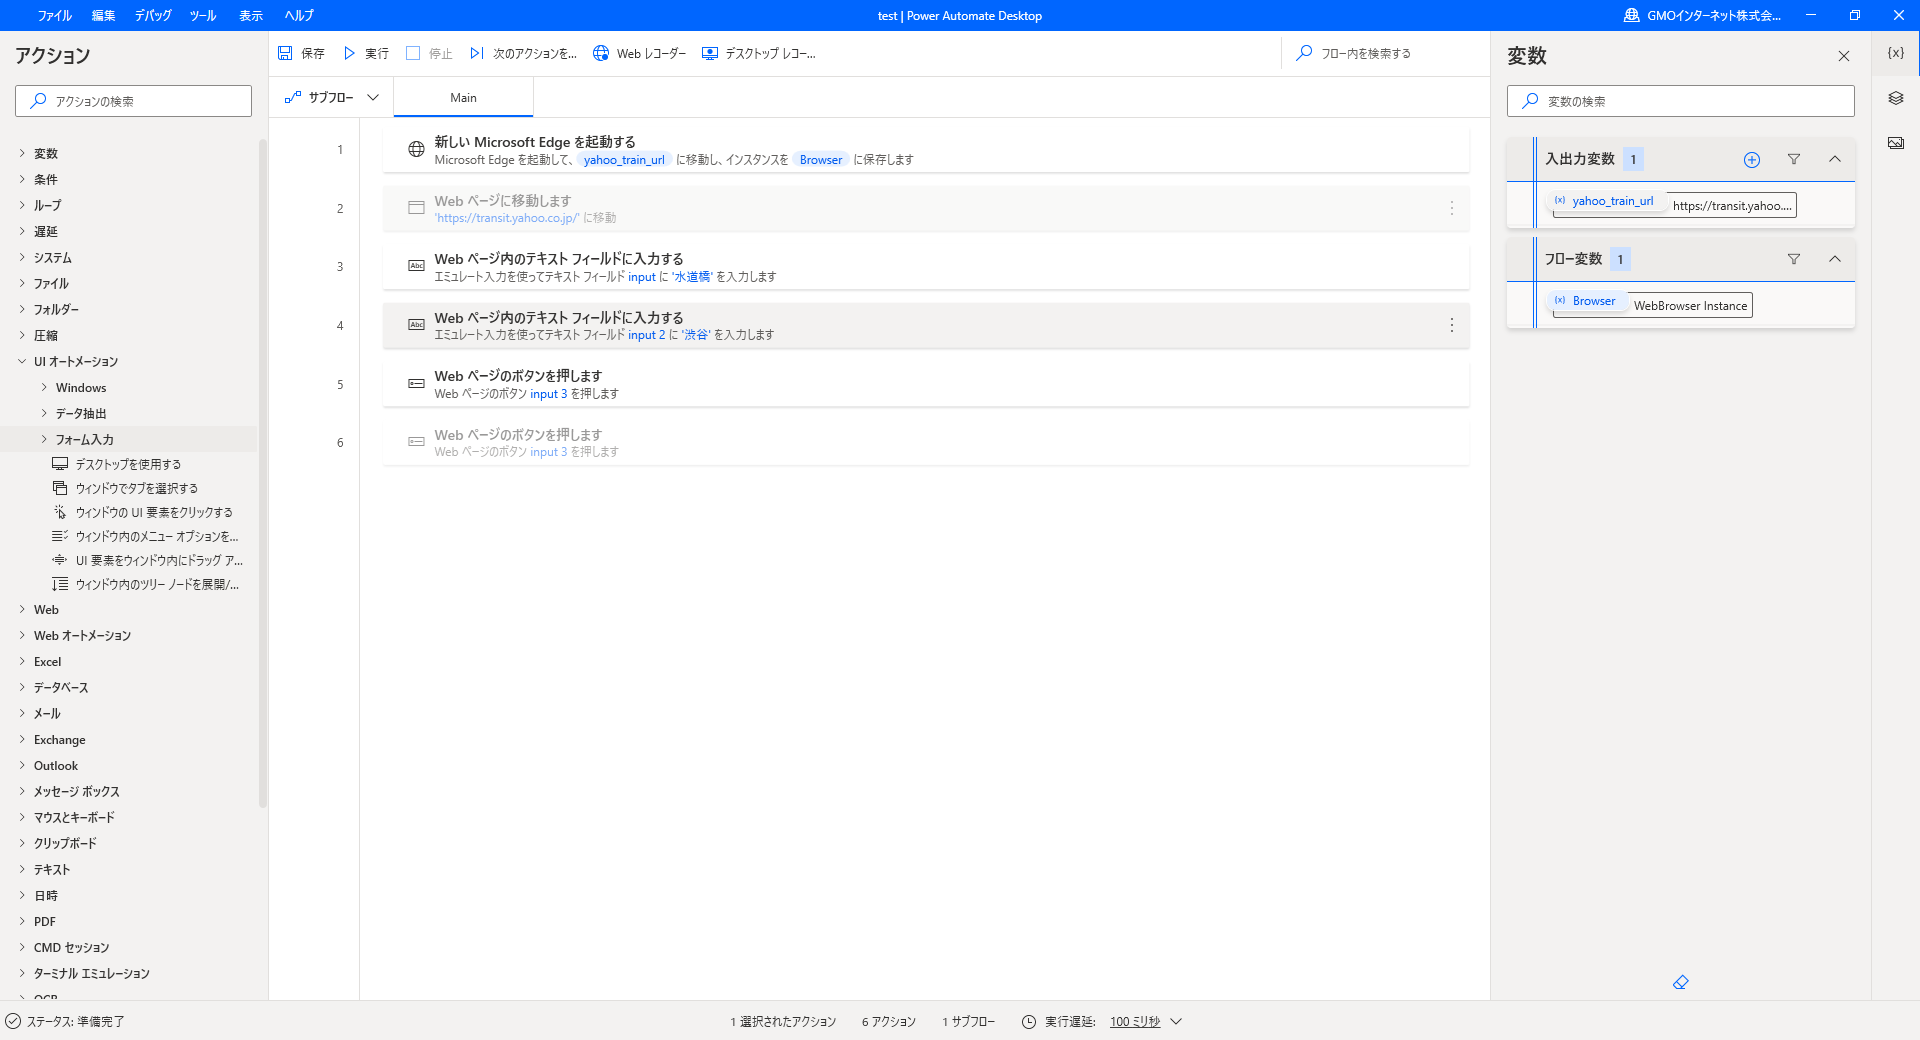
Task: Click input 3 link in action 5
Action: pos(548,394)
